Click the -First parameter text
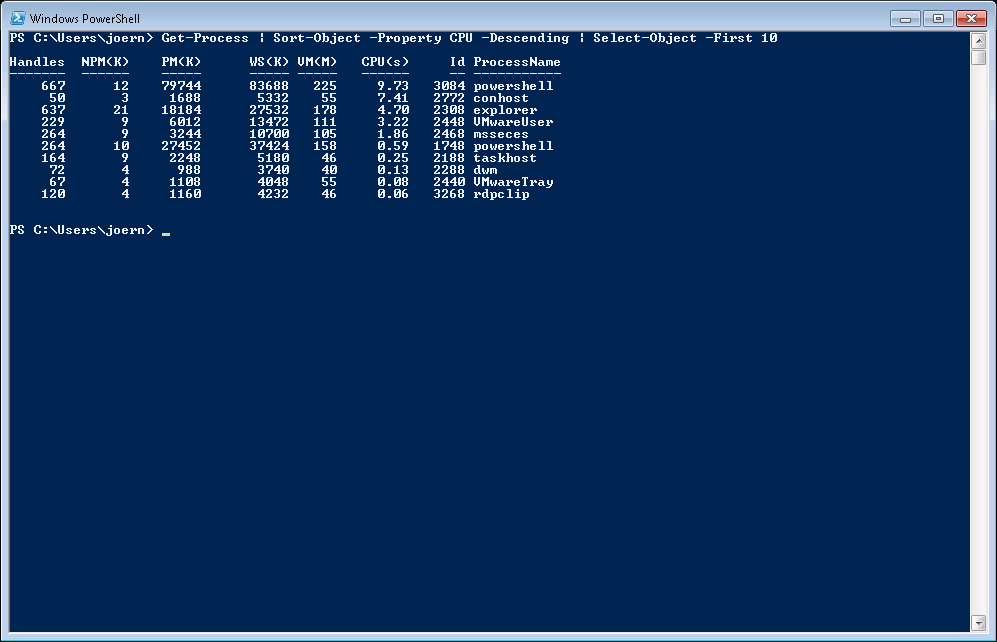This screenshot has height=642, width=997. coord(729,38)
